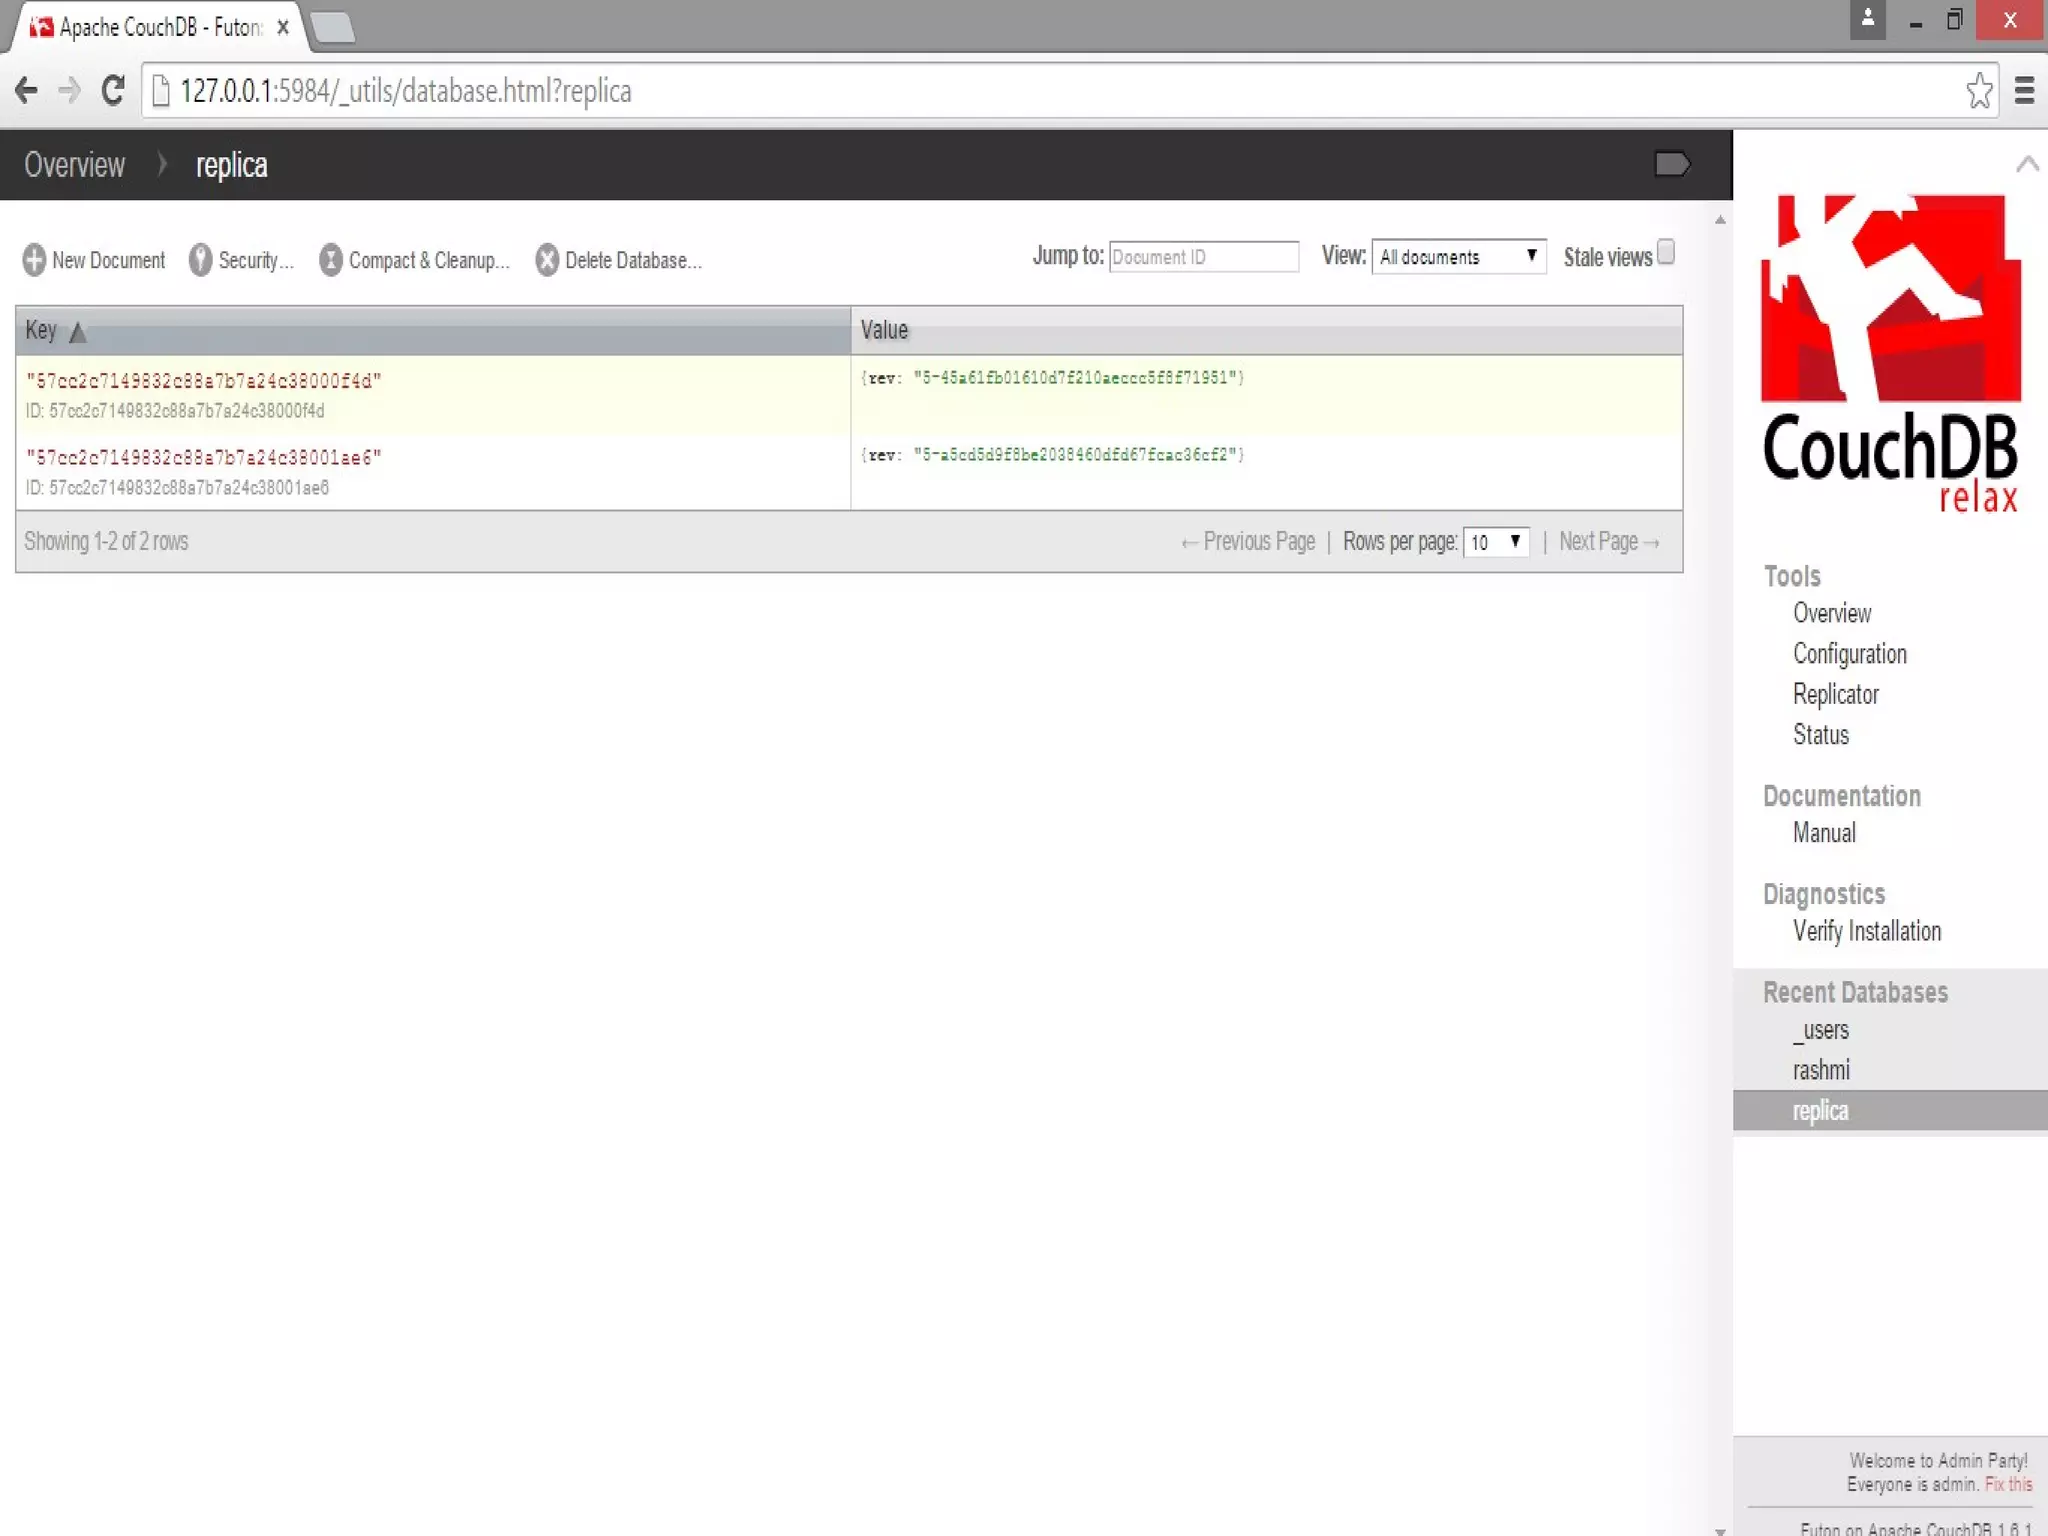Open the rashmi recent database
Image resolution: width=2048 pixels, height=1536 pixels.
pos(1821,1070)
